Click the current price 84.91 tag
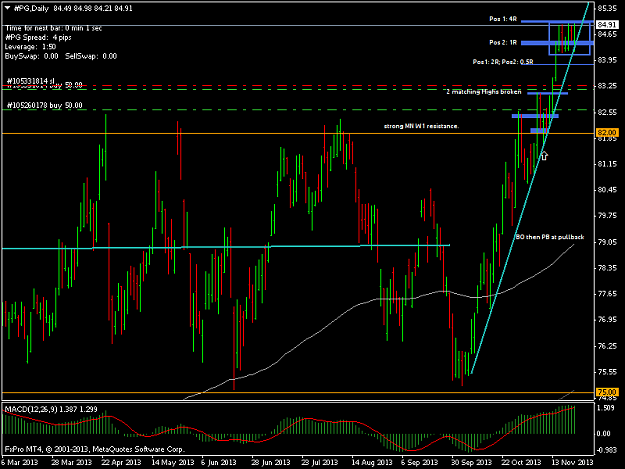This screenshot has height=469, width=625. pos(607,25)
